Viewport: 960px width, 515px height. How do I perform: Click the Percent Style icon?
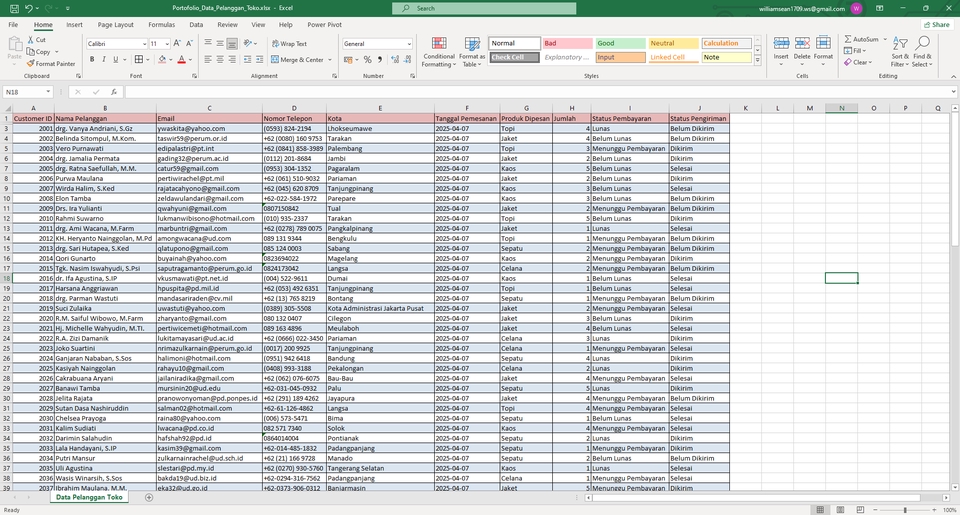click(367, 59)
